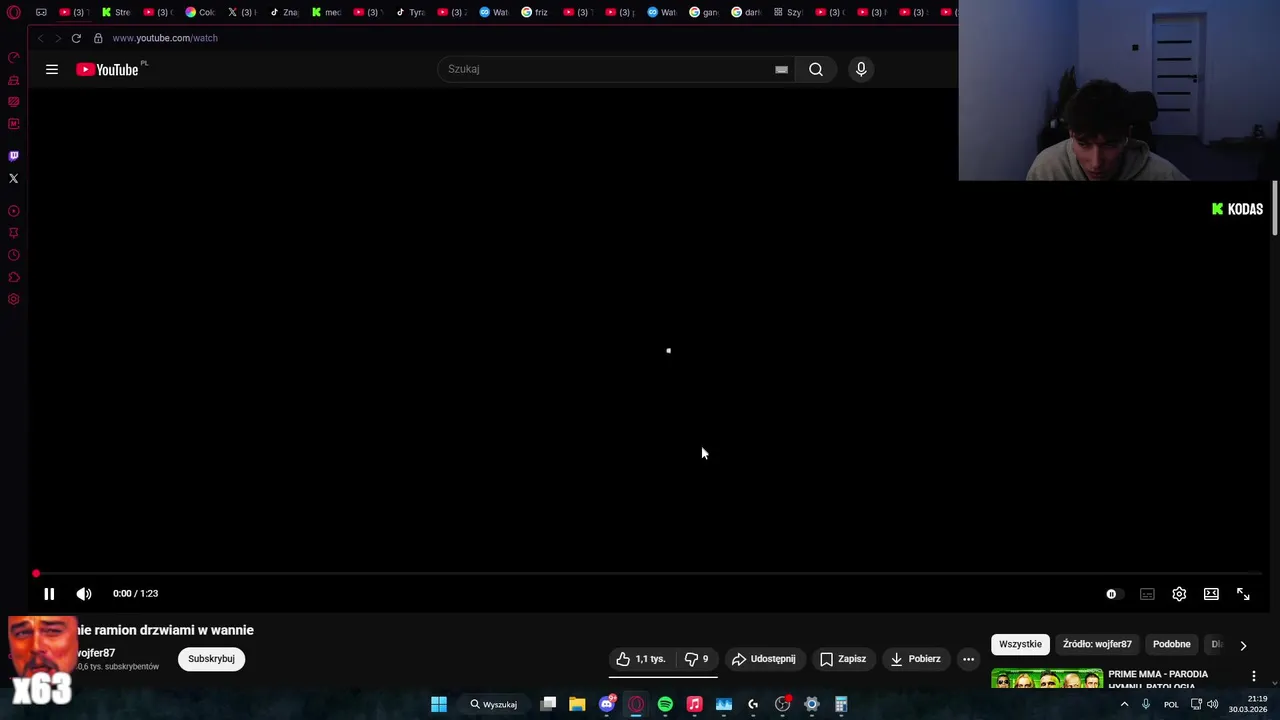
Task: Open the GX Corner gamepad tab
Action: pos(41,12)
